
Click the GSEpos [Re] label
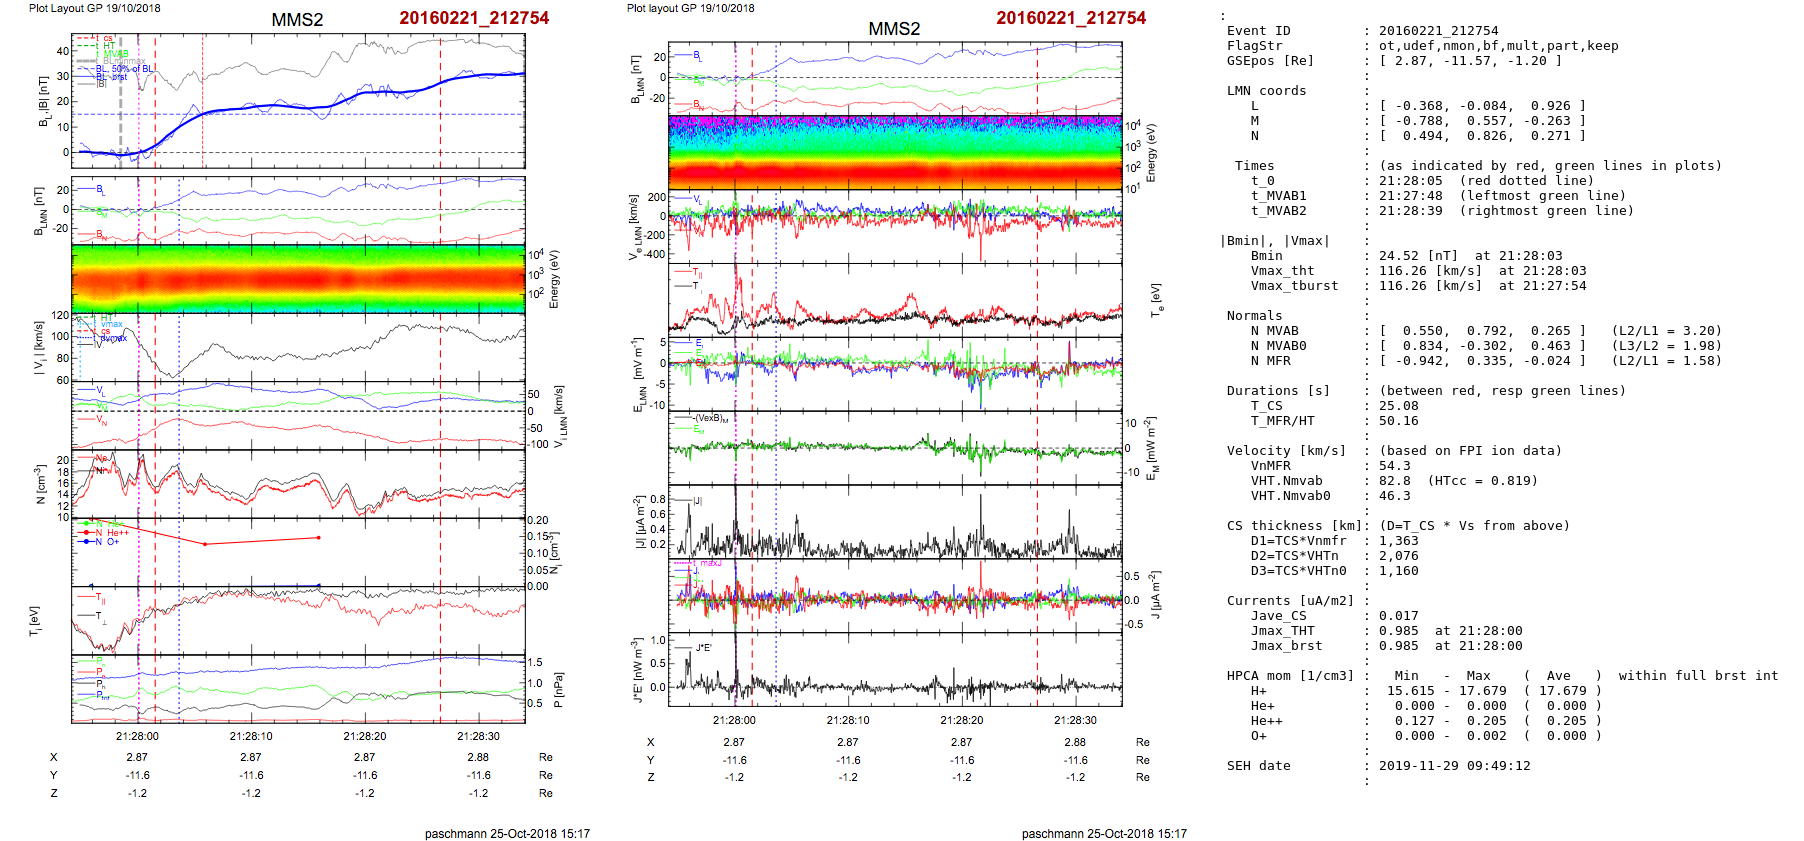tap(1270, 61)
